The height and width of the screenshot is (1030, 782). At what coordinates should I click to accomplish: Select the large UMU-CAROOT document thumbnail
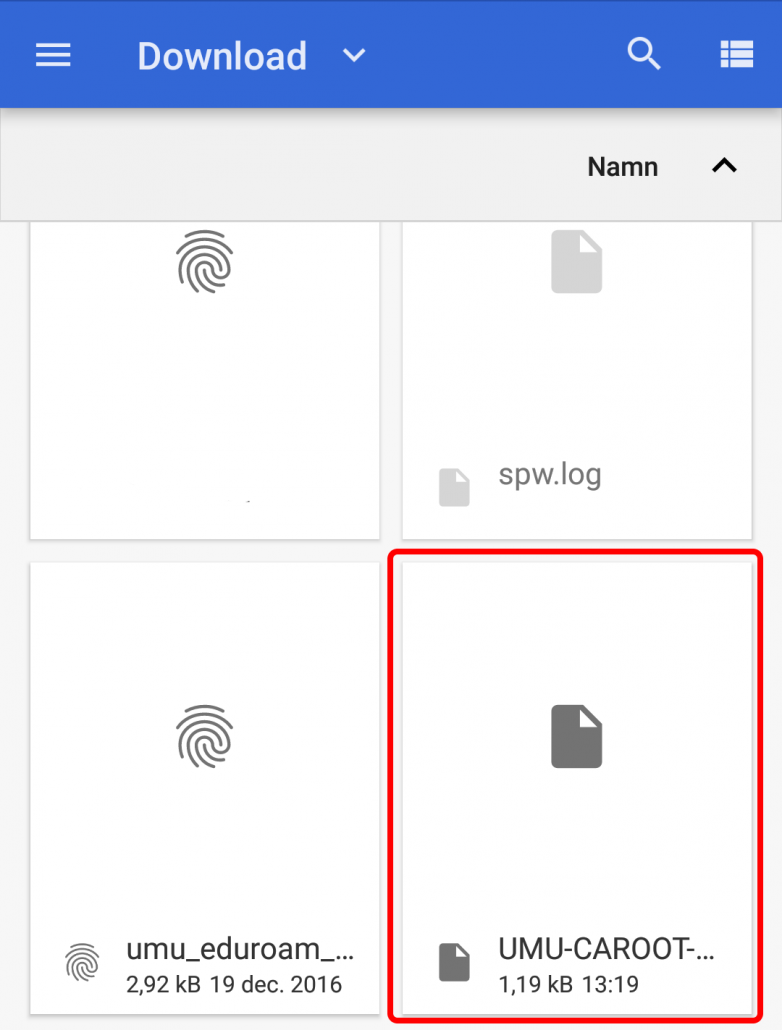(576, 736)
